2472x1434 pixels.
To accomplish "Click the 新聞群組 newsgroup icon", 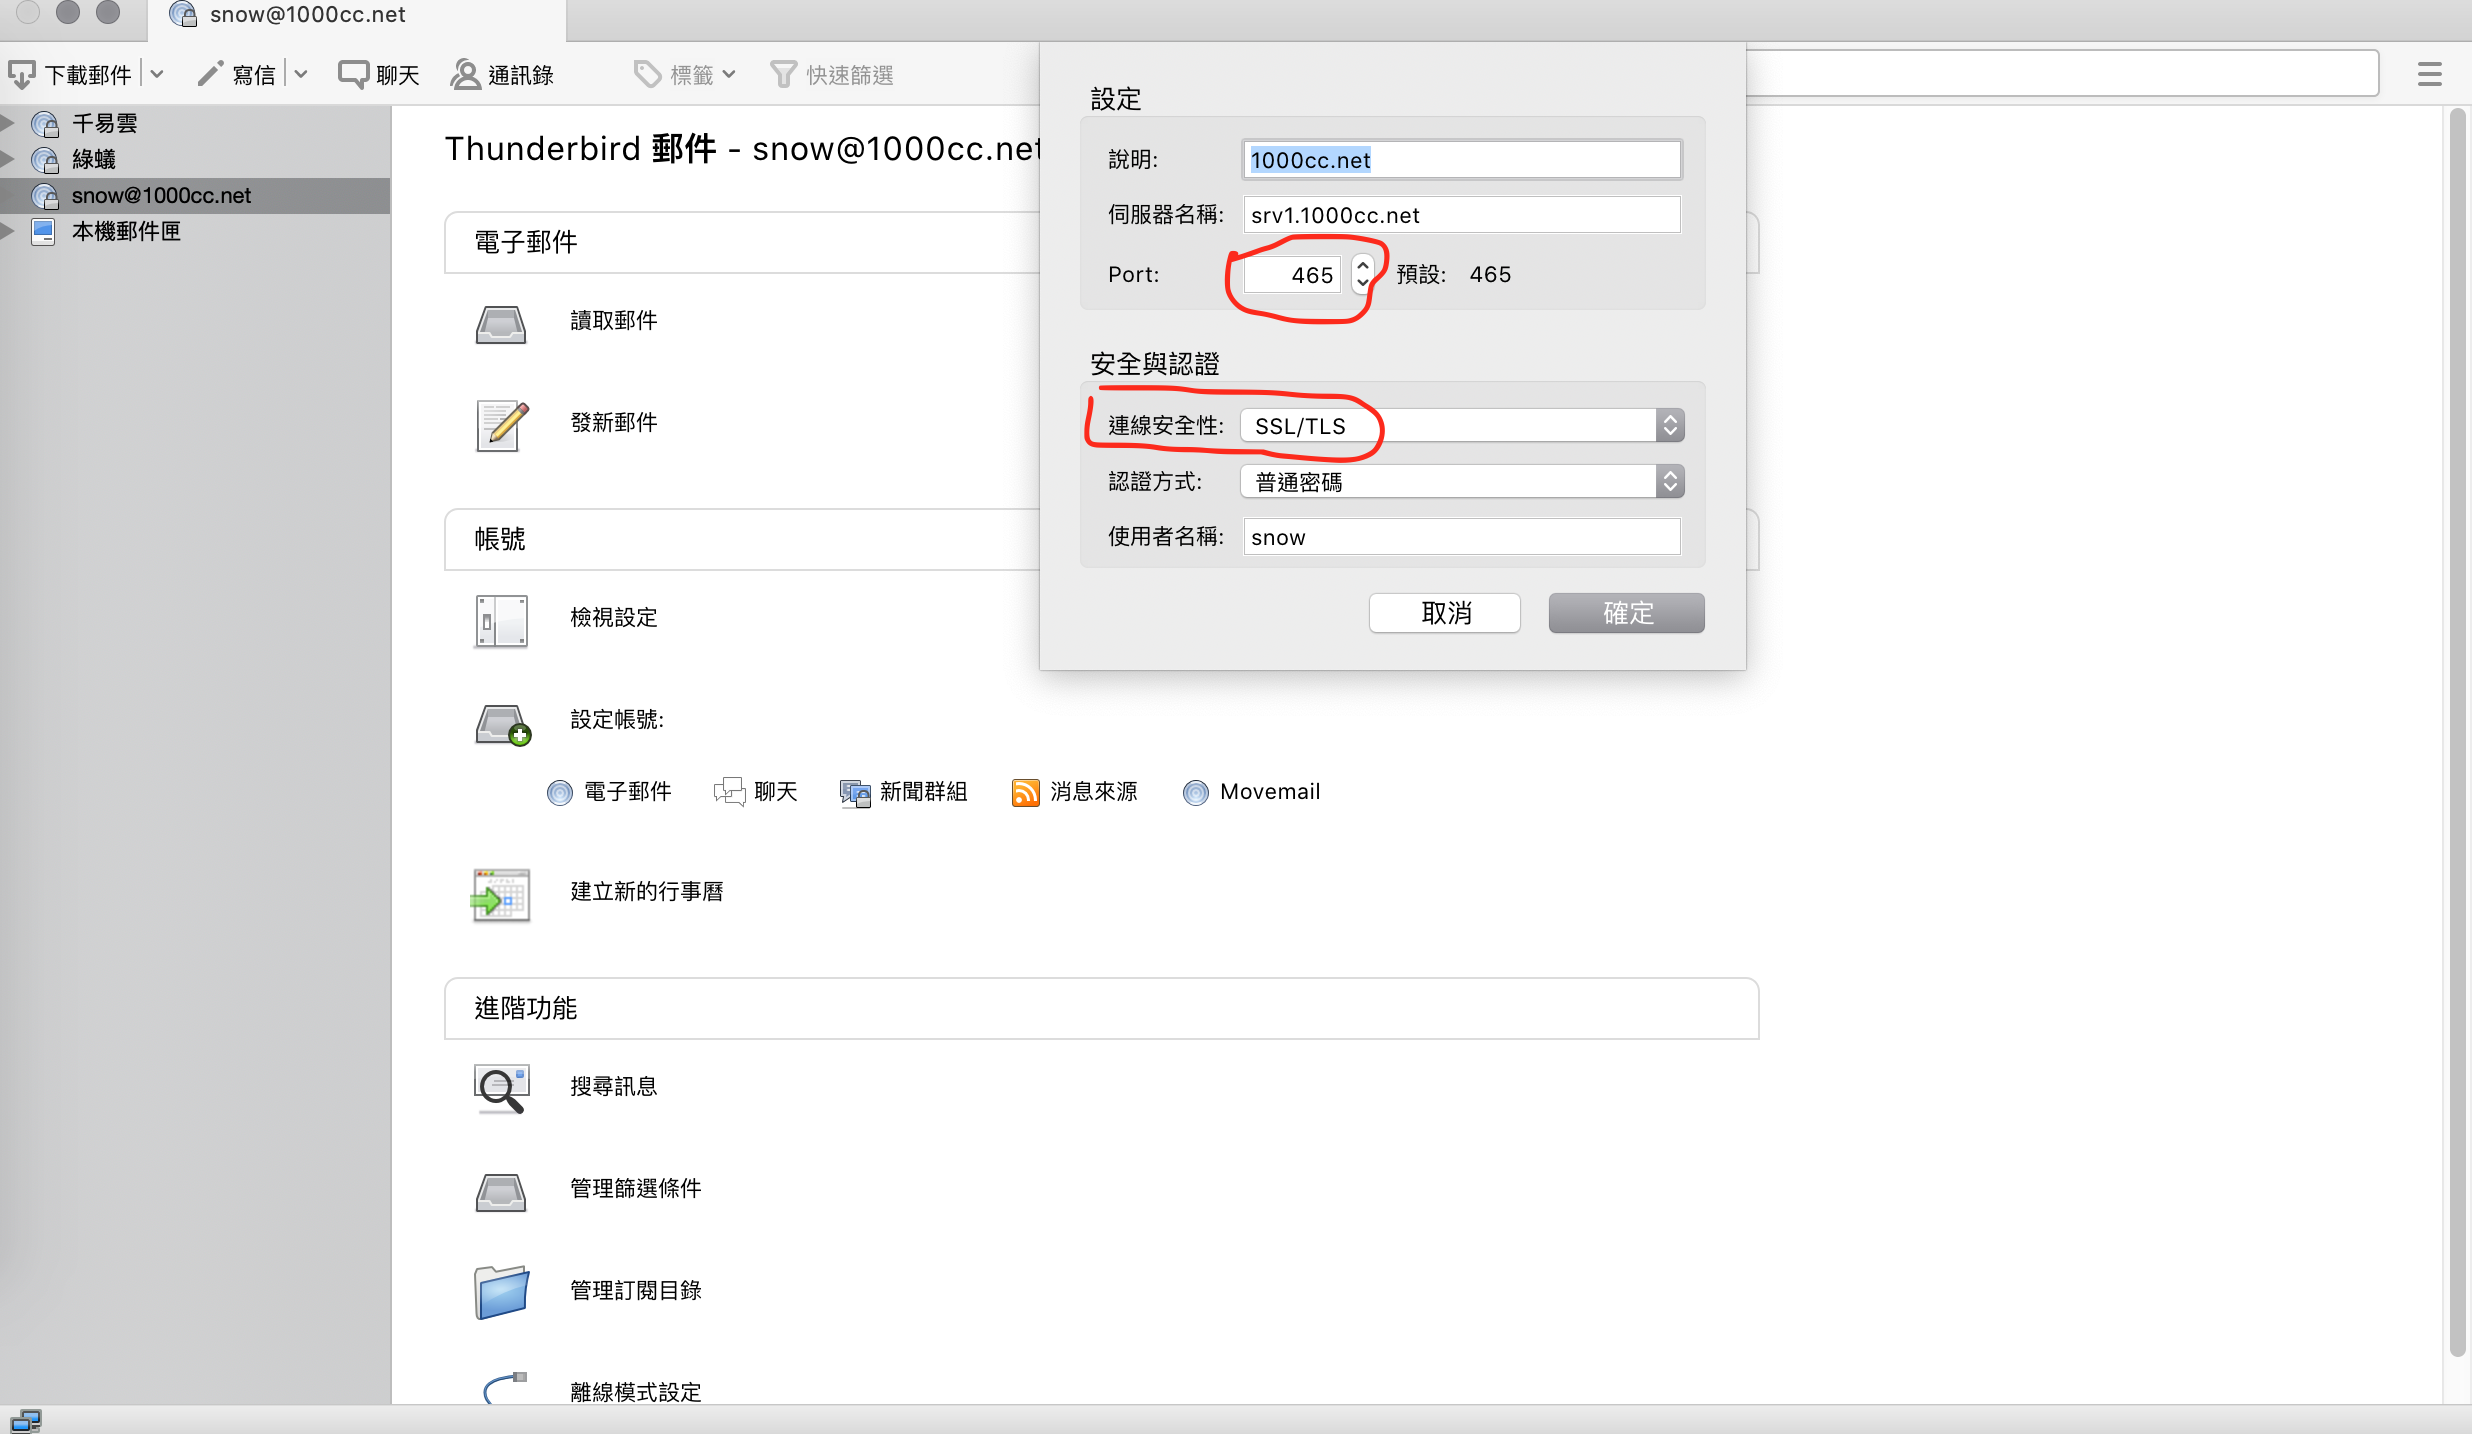I will (855, 793).
